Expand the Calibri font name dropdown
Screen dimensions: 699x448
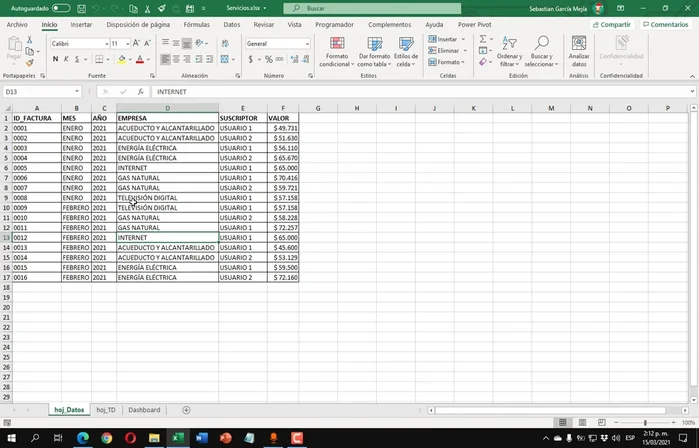(106, 44)
